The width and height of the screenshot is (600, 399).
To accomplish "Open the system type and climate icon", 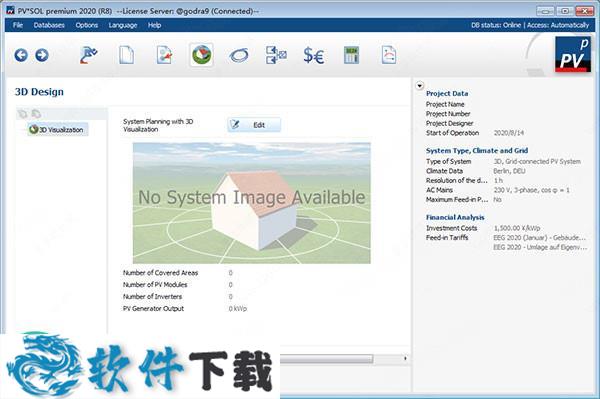I will tap(164, 55).
